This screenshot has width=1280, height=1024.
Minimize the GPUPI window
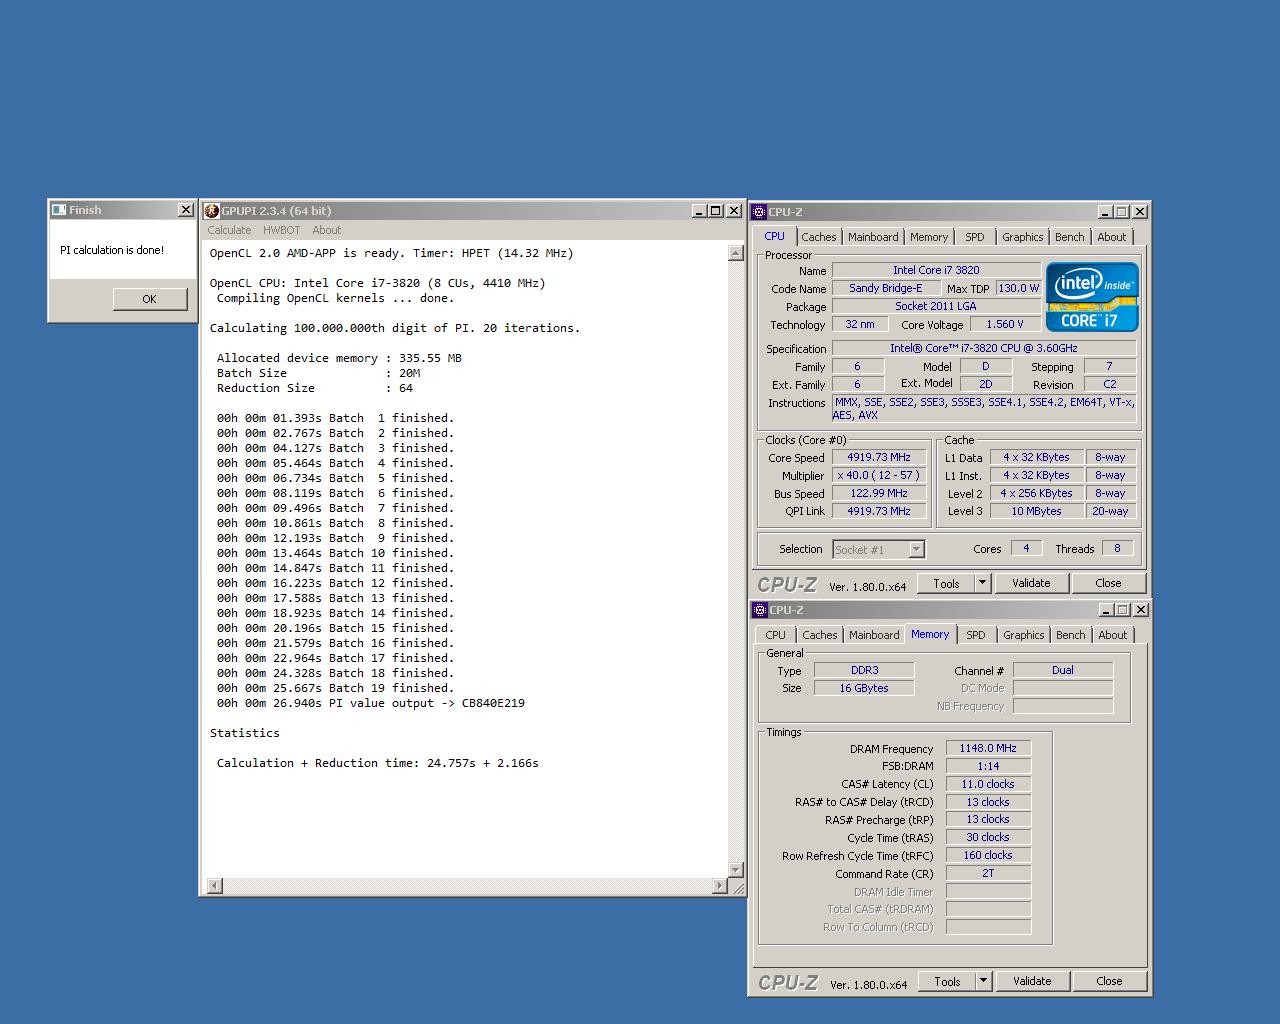700,211
